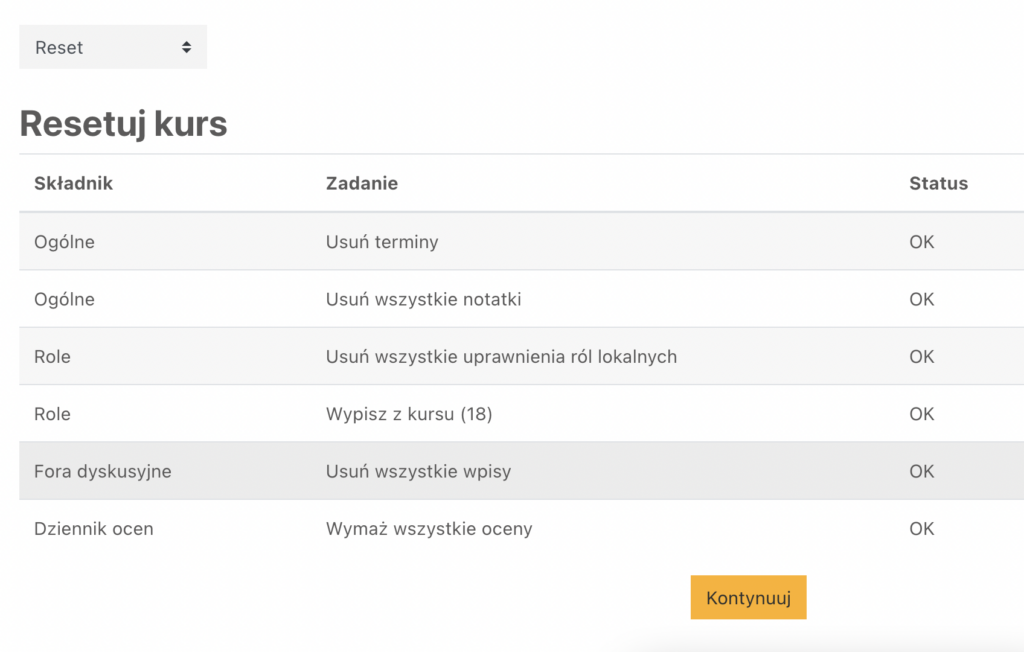The height and width of the screenshot is (652, 1024).
Task: Click OK status in Fora dyskusyjne row
Action: pos(921,472)
